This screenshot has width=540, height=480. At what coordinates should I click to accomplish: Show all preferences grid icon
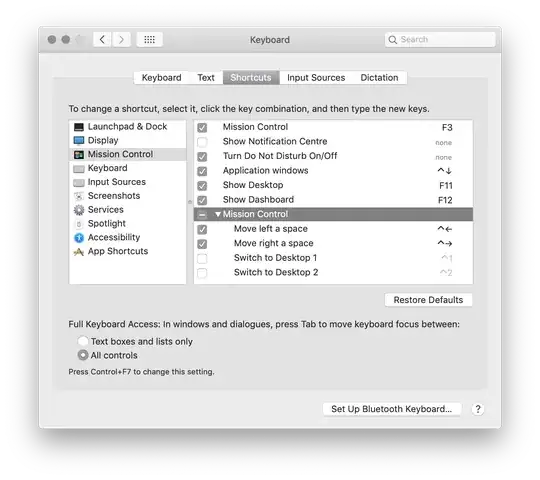point(149,40)
